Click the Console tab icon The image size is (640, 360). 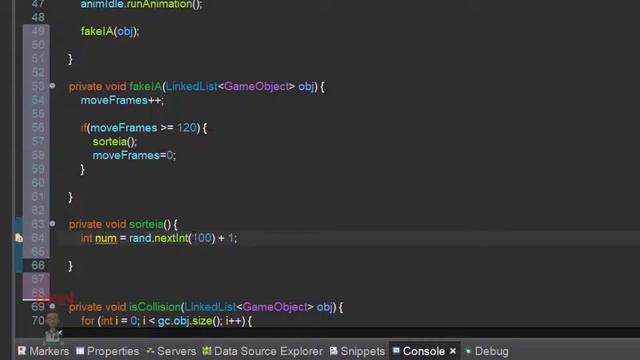click(x=396, y=350)
